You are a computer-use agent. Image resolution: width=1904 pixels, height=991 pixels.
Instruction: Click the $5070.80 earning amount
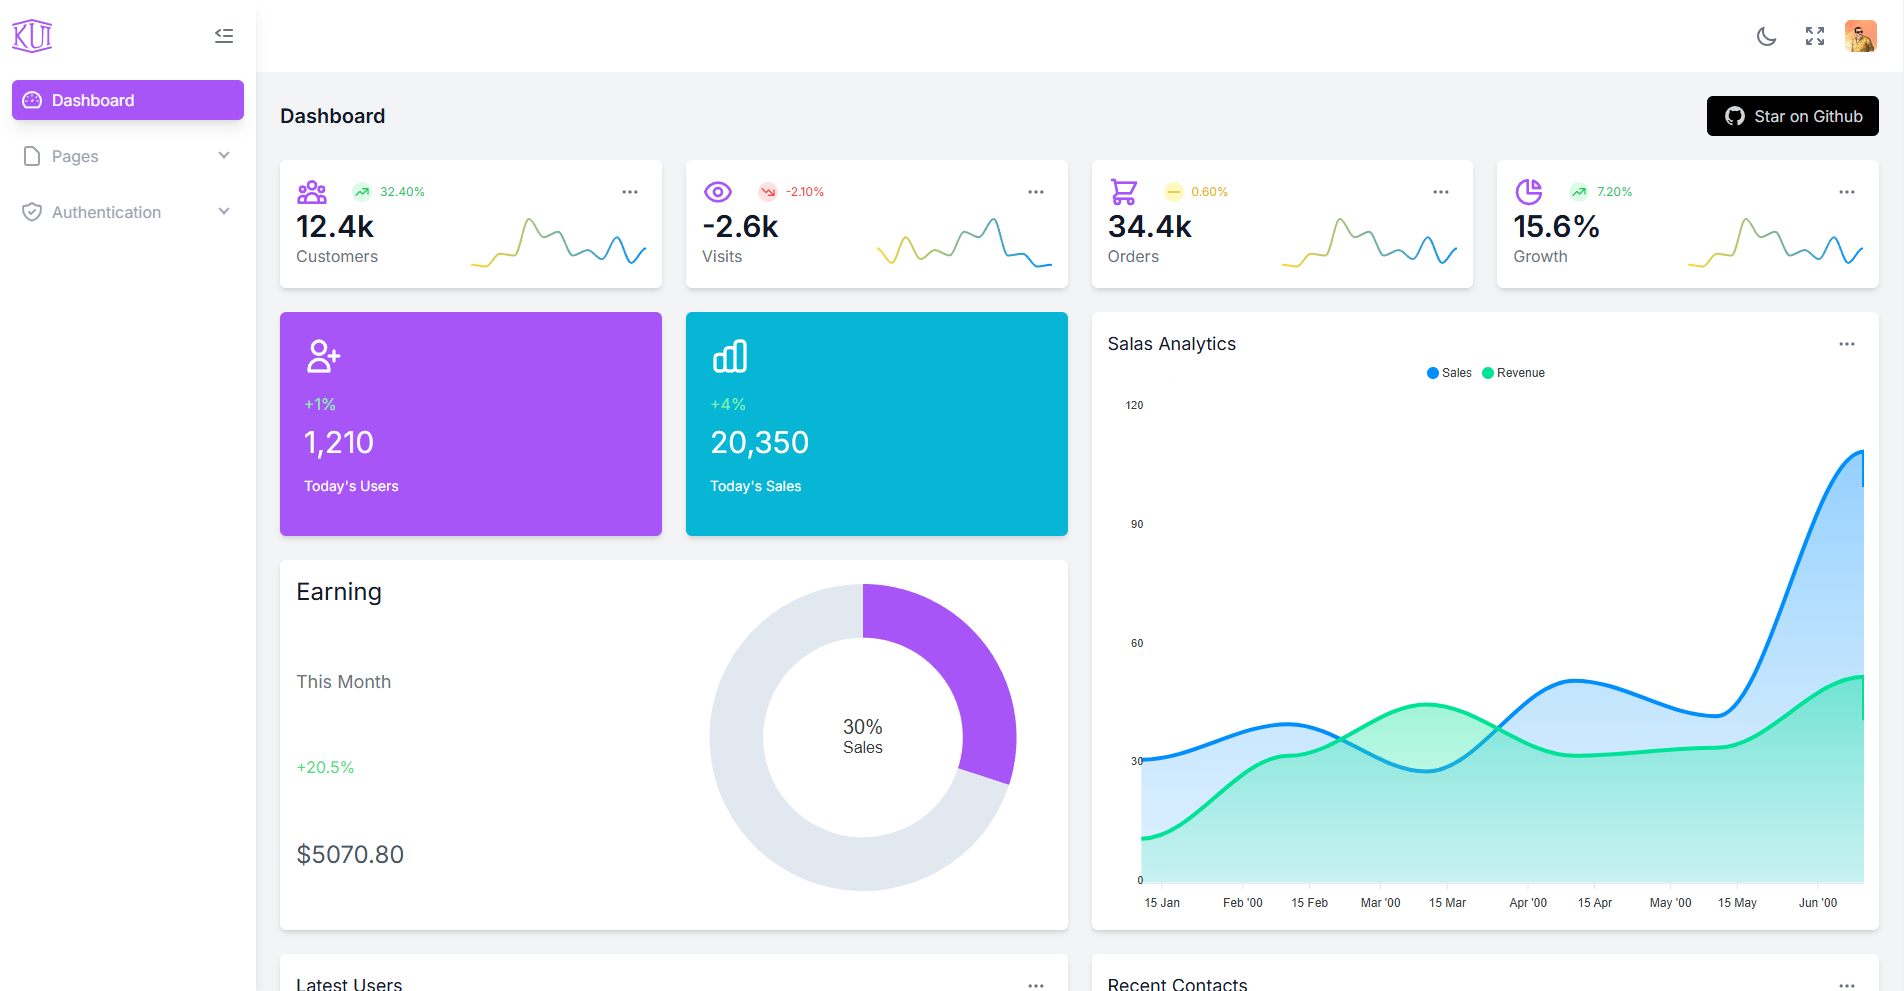[x=350, y=854]
